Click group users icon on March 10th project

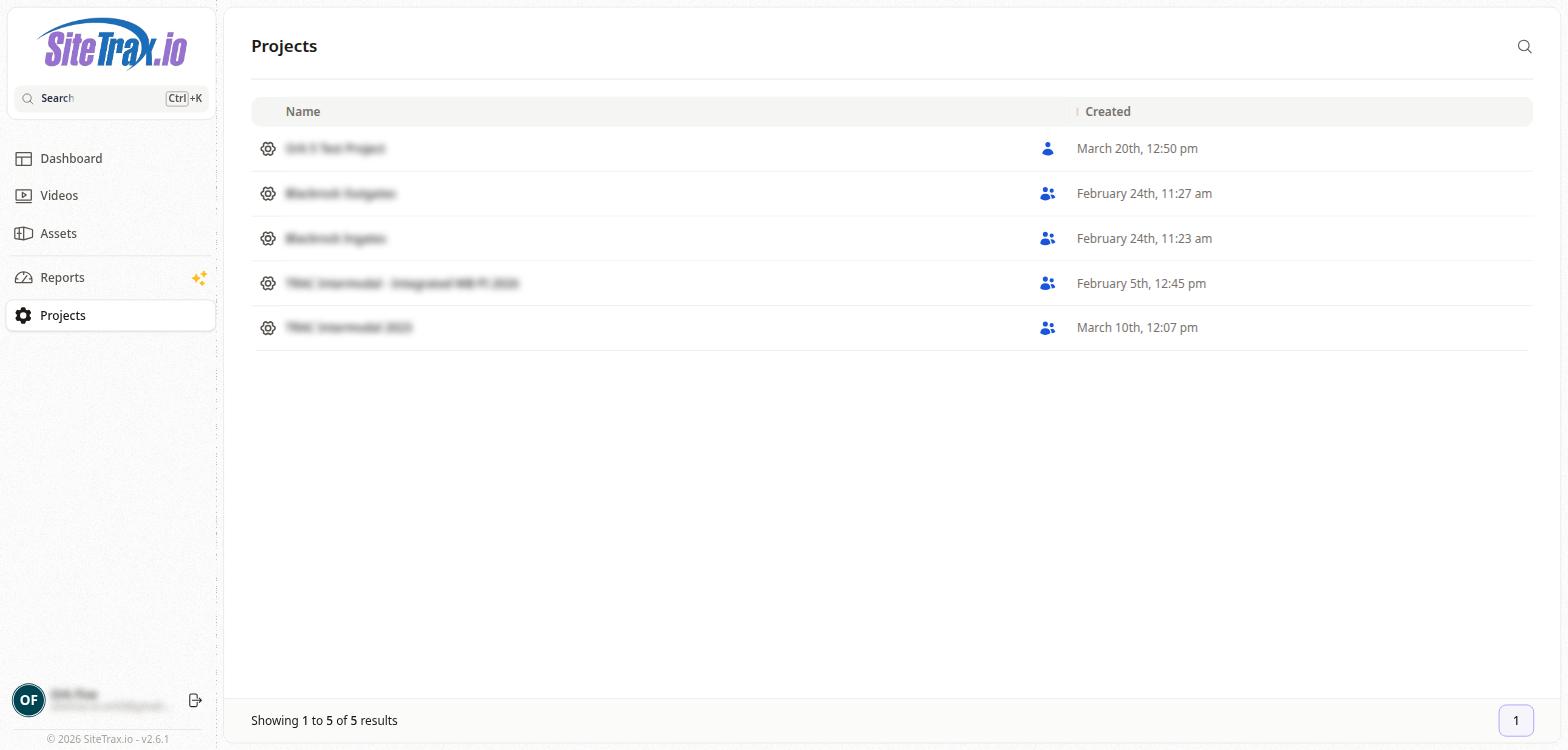coord(1047,328)
